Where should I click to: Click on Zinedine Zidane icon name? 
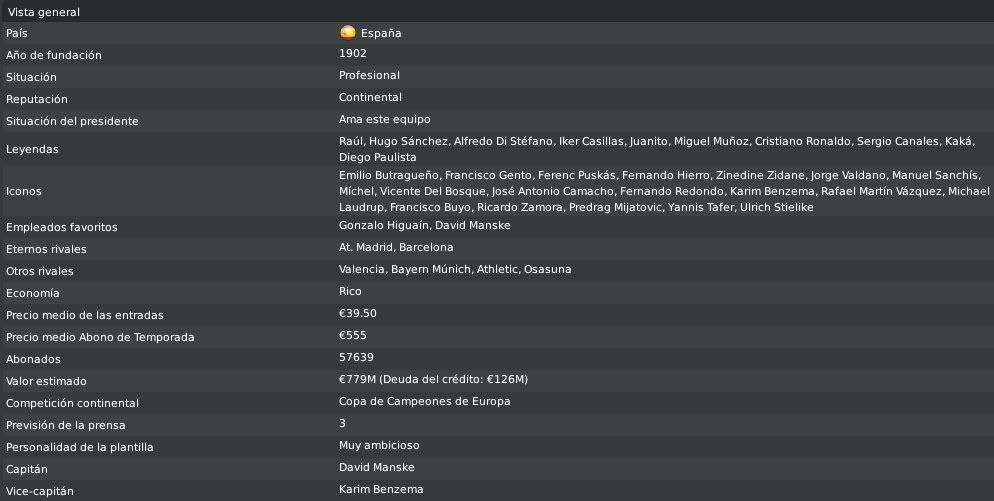760,175
